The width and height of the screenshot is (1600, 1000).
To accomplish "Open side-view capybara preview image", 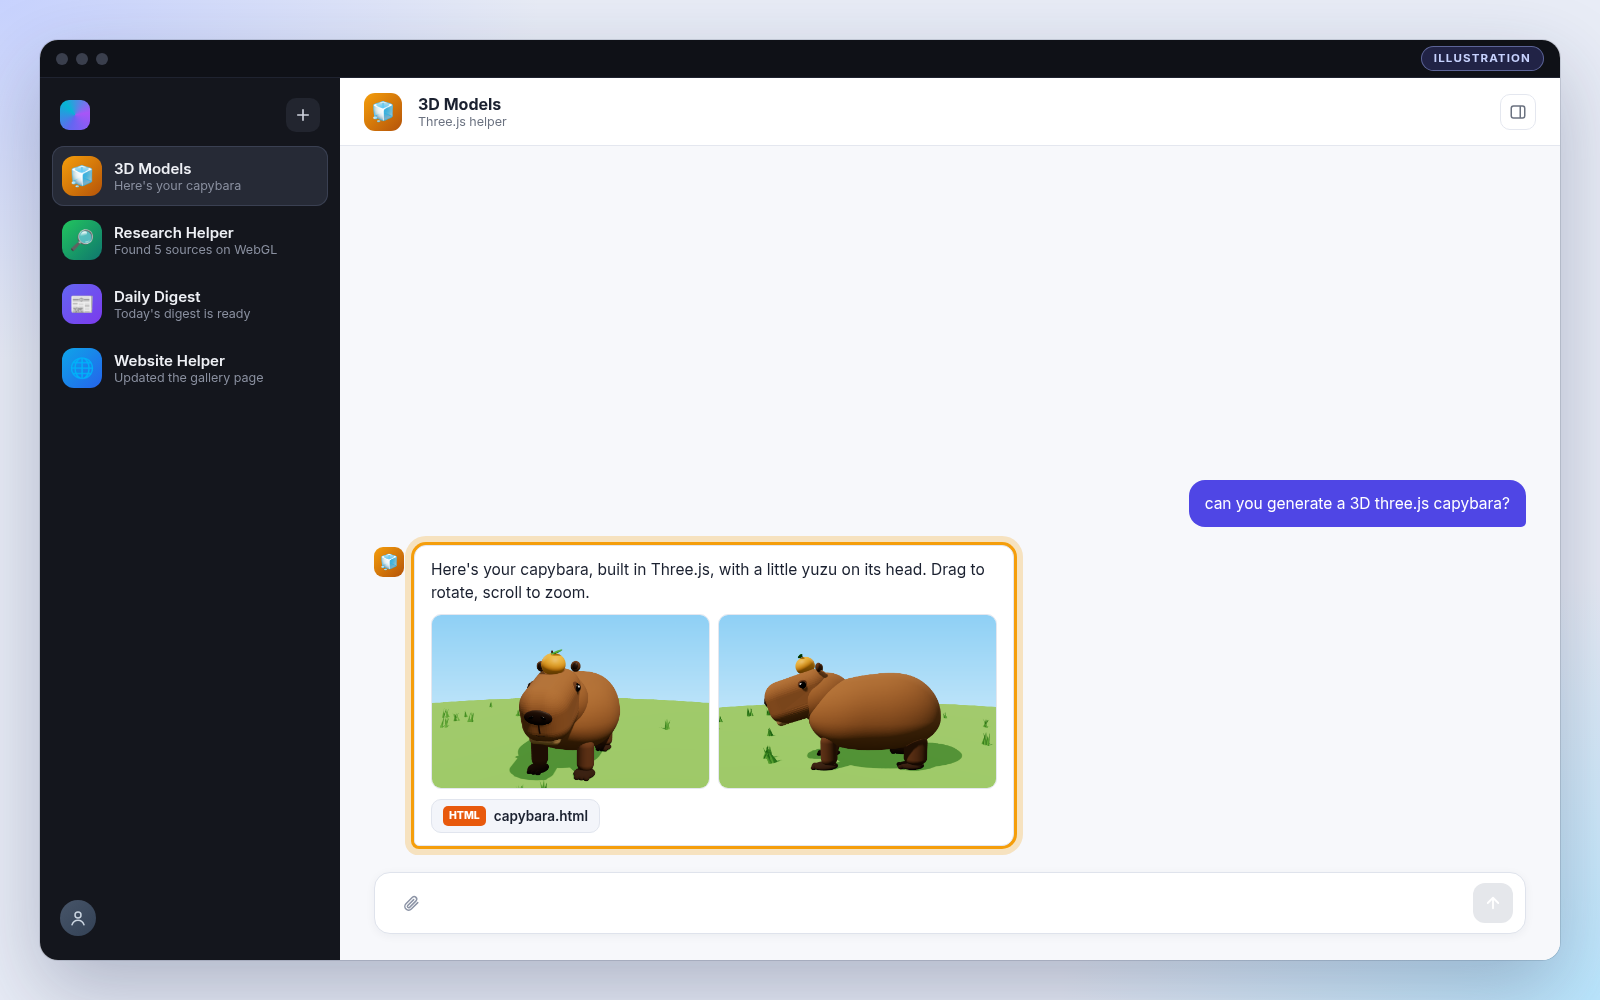I will tap(857, 701).
